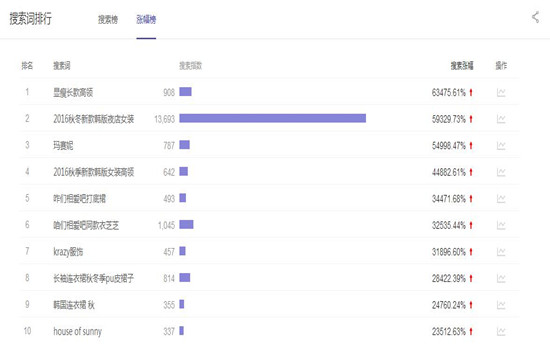View trend chart for house of sunny
The image size is (550, 360).
(x=501, y=332)
